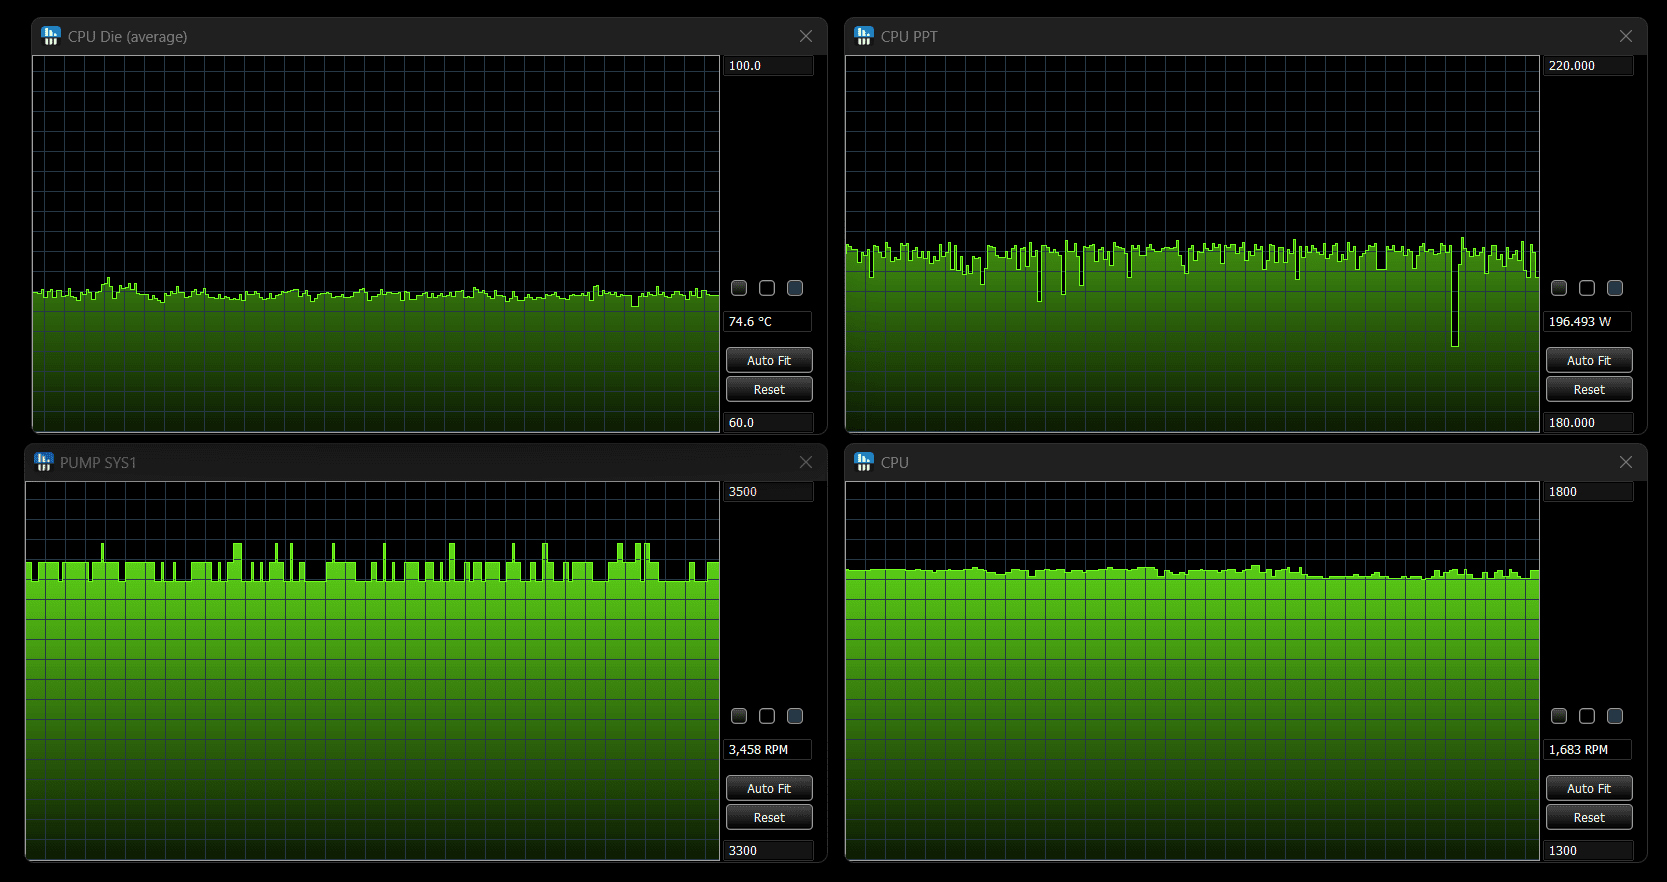Edit the 100.0 maximum field in CPU Die window

(x=768, y=66)
